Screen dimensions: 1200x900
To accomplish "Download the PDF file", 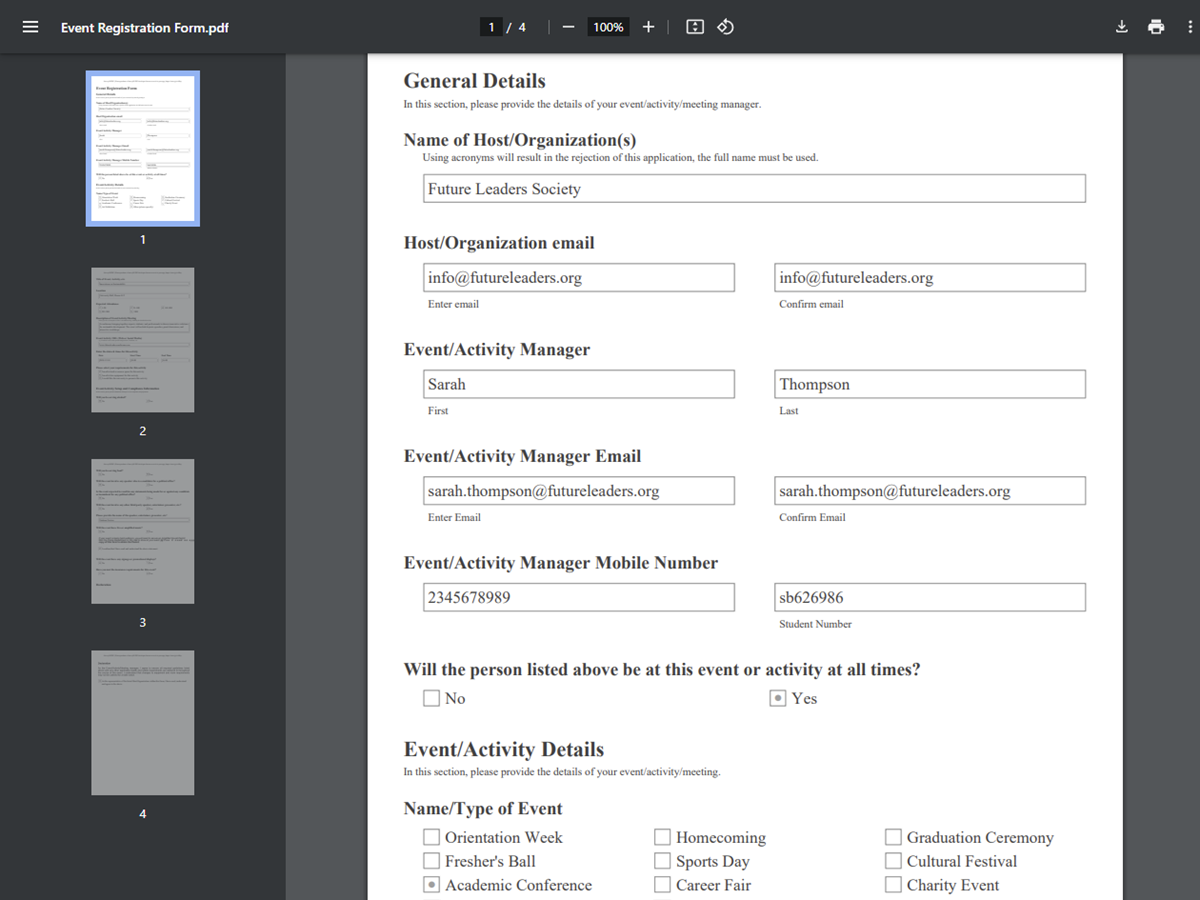I will (1122, 27).
